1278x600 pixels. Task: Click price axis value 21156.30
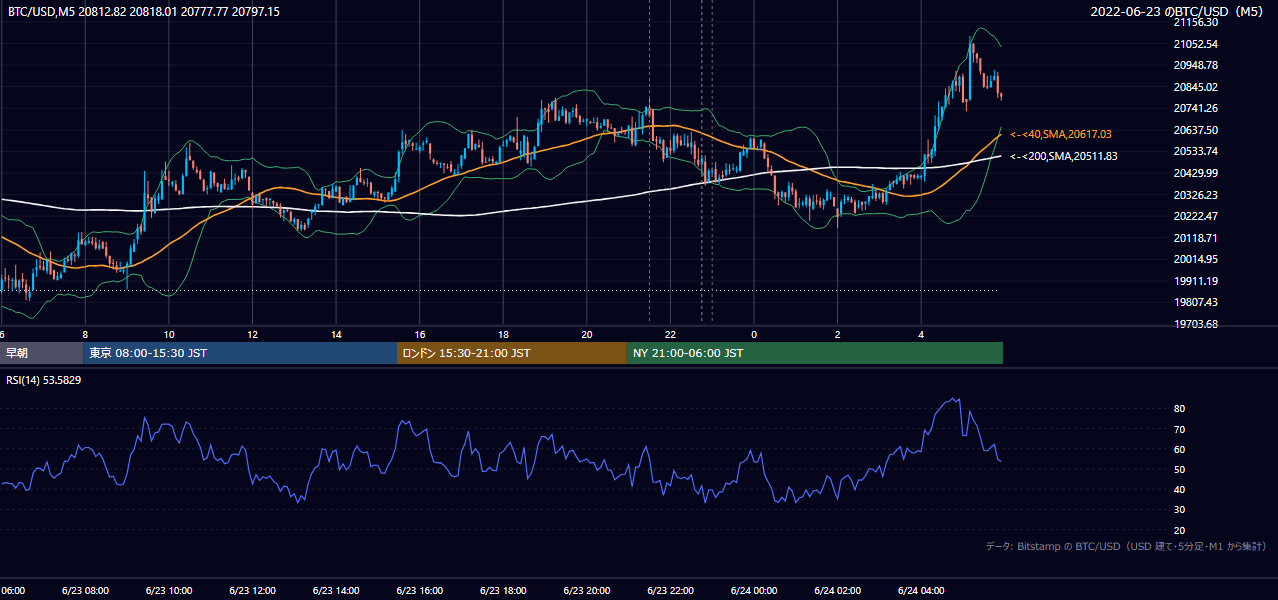[1195, 22]
